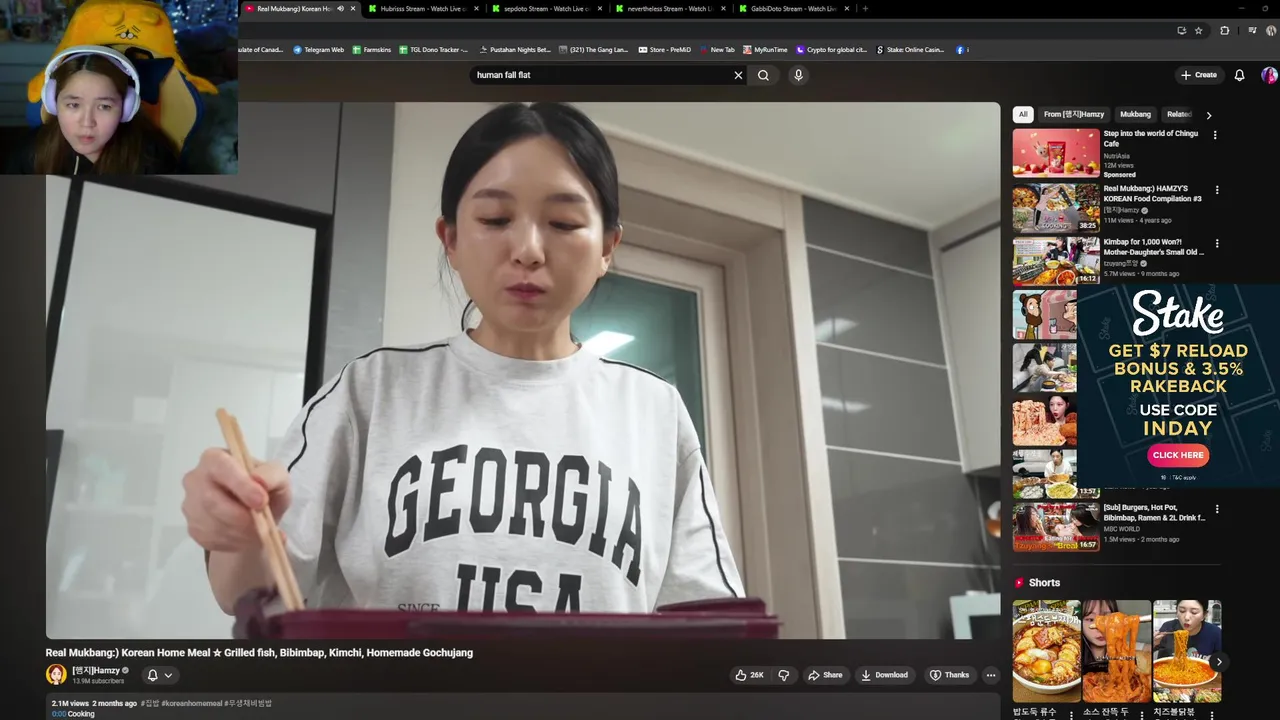Mute audio on Real Mukbang tab
Screen dimensions: 1280x720
341,9
